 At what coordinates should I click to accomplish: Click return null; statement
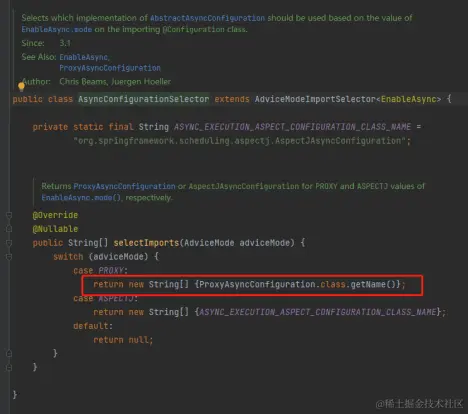point(123,340)
